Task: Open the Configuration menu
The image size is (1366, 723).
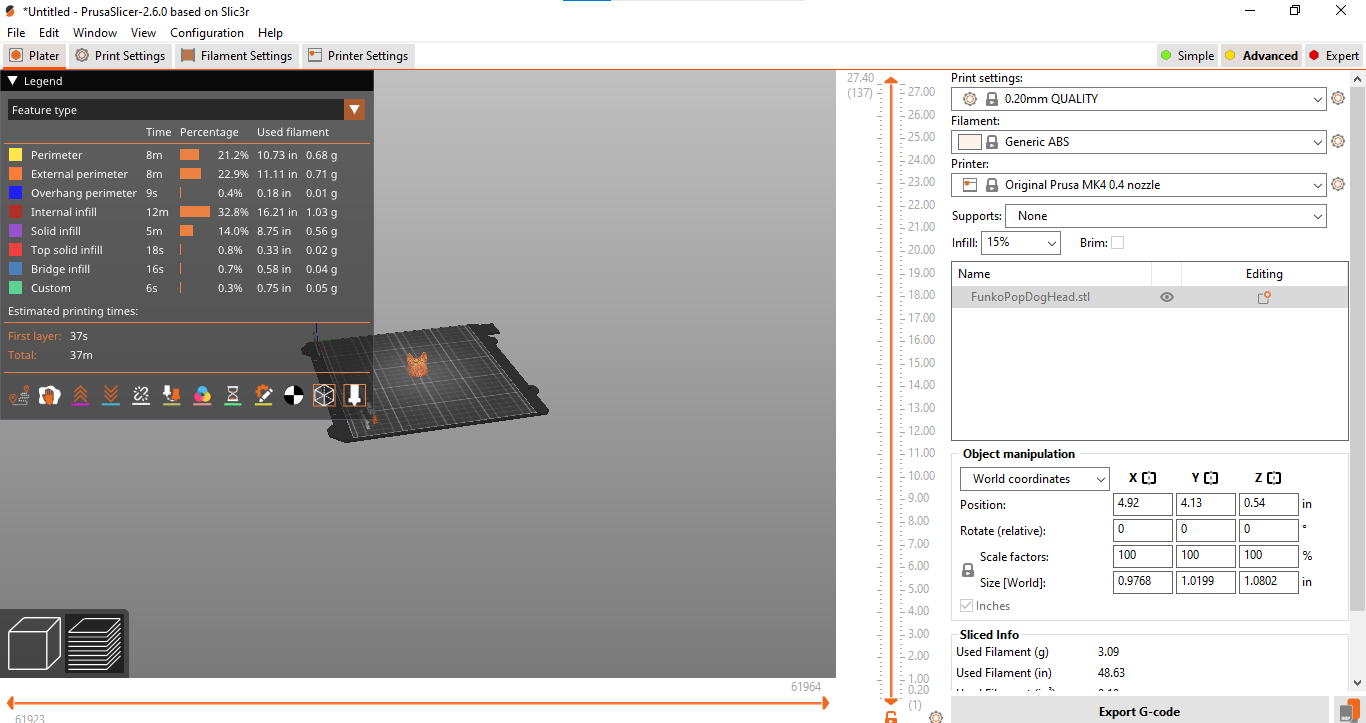Action: click(x=208, y=33)
